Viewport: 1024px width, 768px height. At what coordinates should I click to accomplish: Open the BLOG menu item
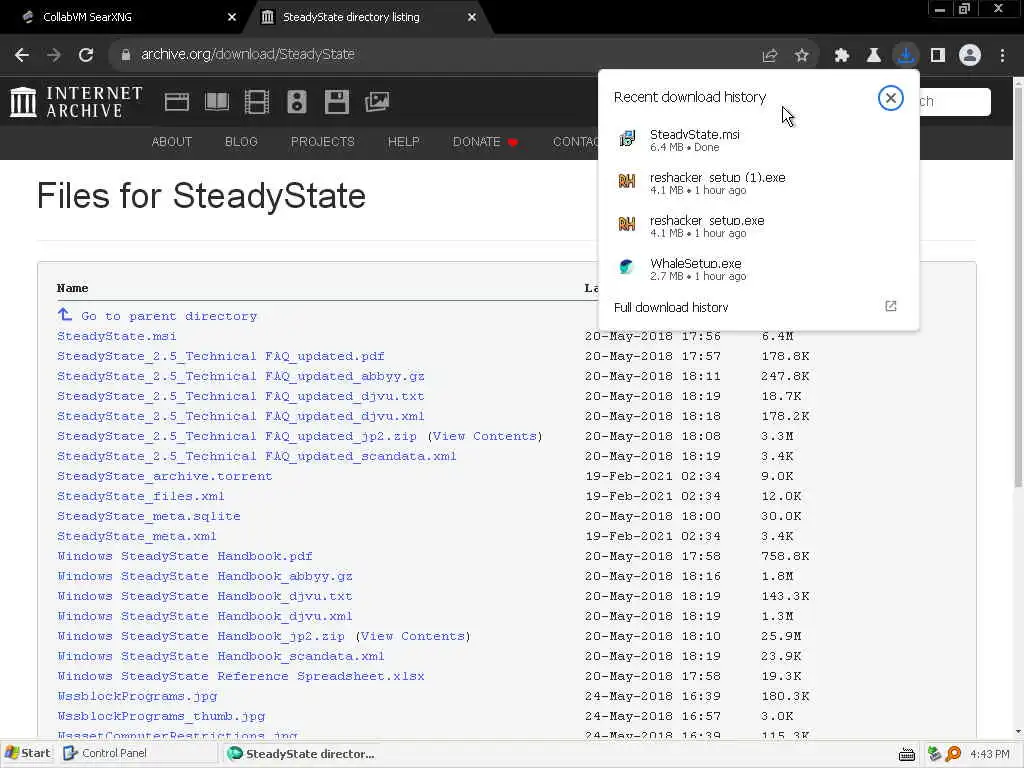241,142
